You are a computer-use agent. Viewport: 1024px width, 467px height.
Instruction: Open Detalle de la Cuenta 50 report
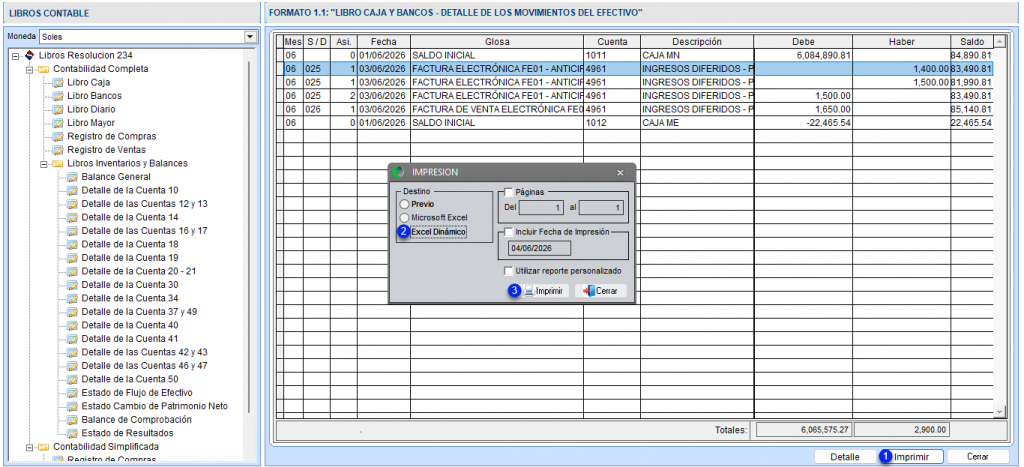click(129, 379)
